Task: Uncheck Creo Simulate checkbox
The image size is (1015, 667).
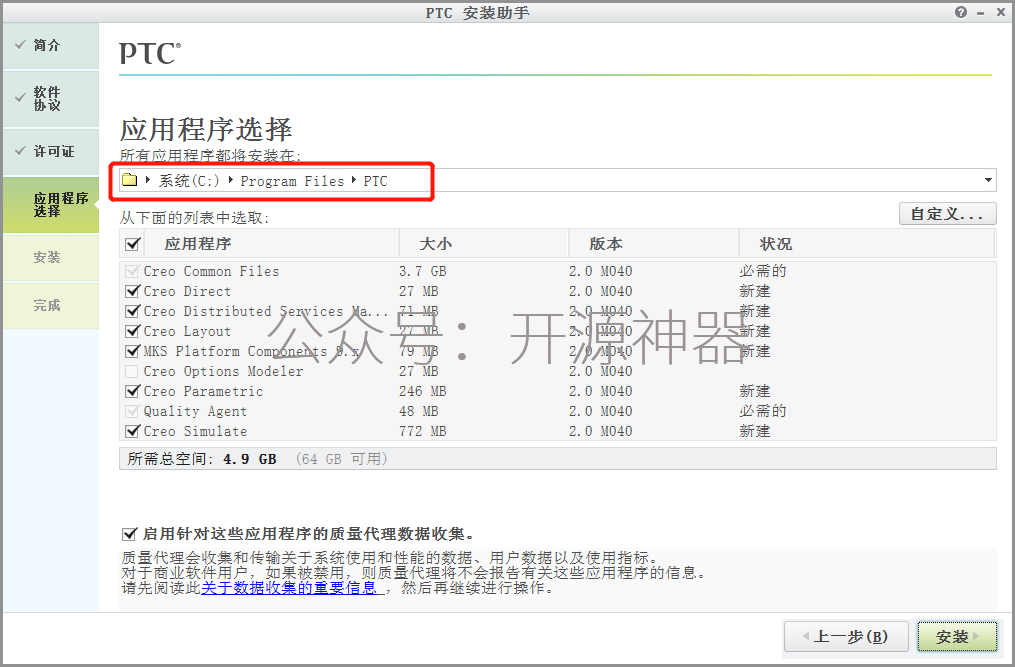Action: pos(132,431)
